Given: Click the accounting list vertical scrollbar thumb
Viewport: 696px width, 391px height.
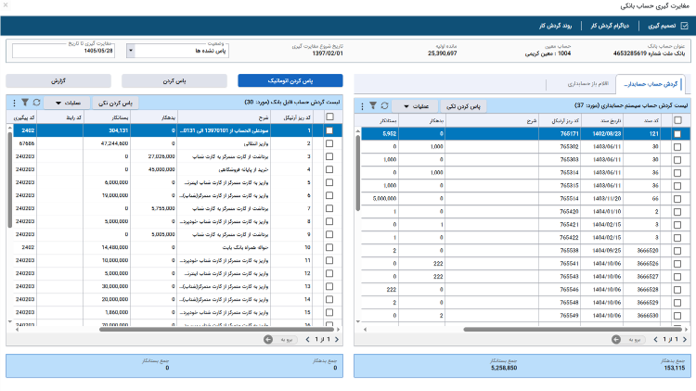Looking at the screenshot, I should tap(358, 173).
